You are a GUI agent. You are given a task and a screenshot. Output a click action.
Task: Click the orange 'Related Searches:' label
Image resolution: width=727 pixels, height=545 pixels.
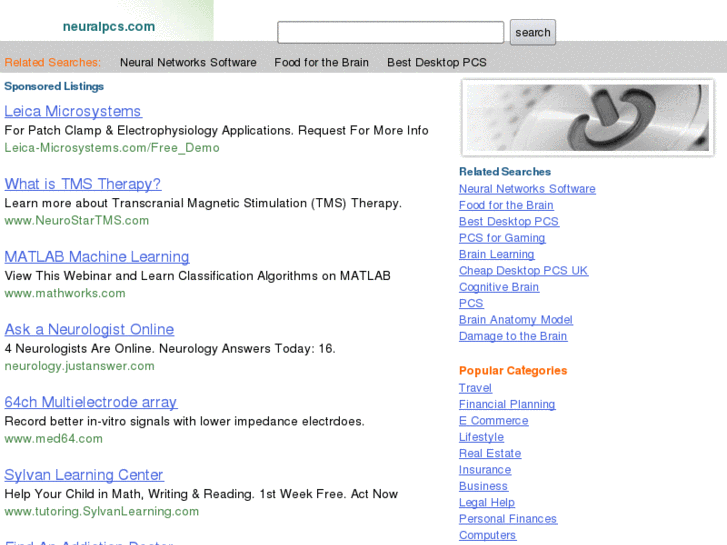tap(52, 62)
